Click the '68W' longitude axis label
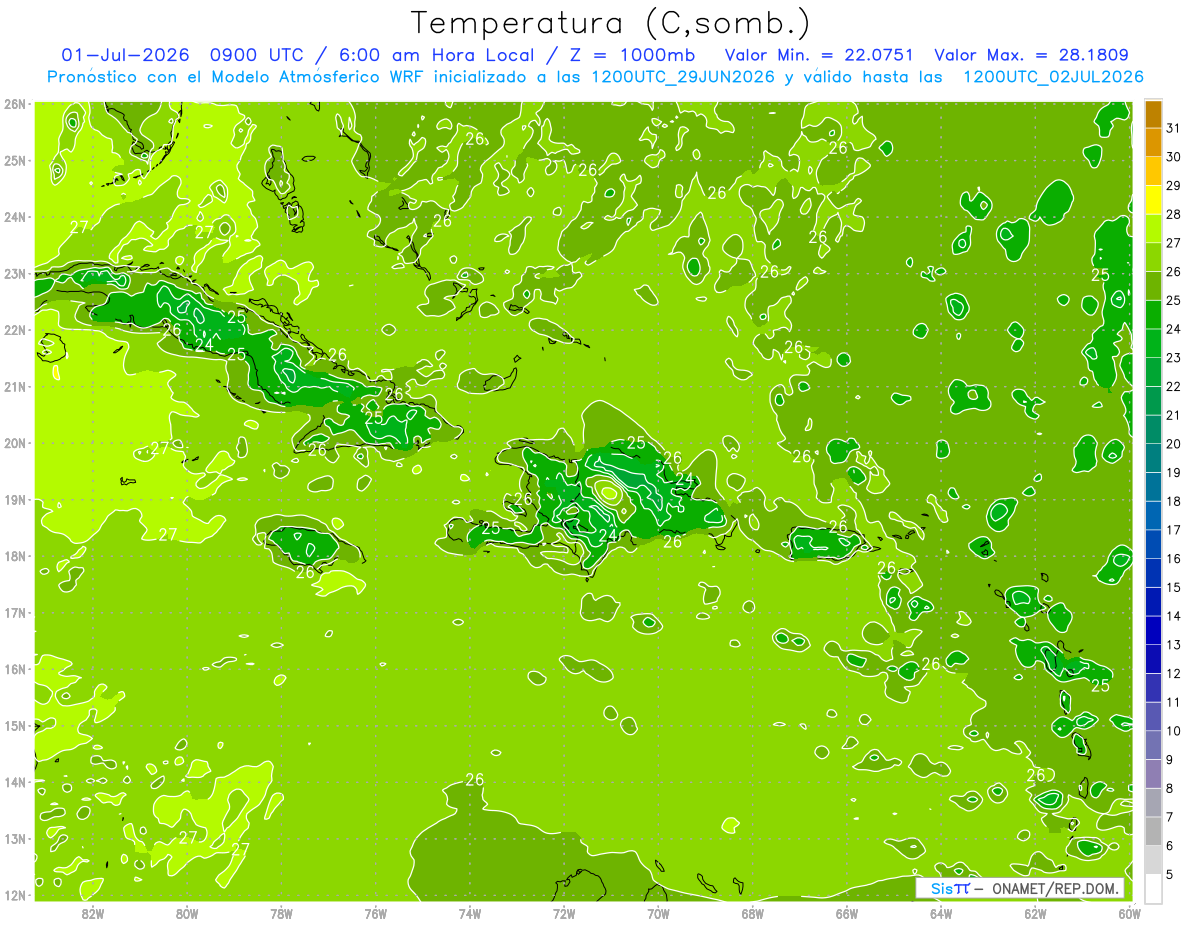The height and width of the screenshot is (927, 1200). (753, 913)
